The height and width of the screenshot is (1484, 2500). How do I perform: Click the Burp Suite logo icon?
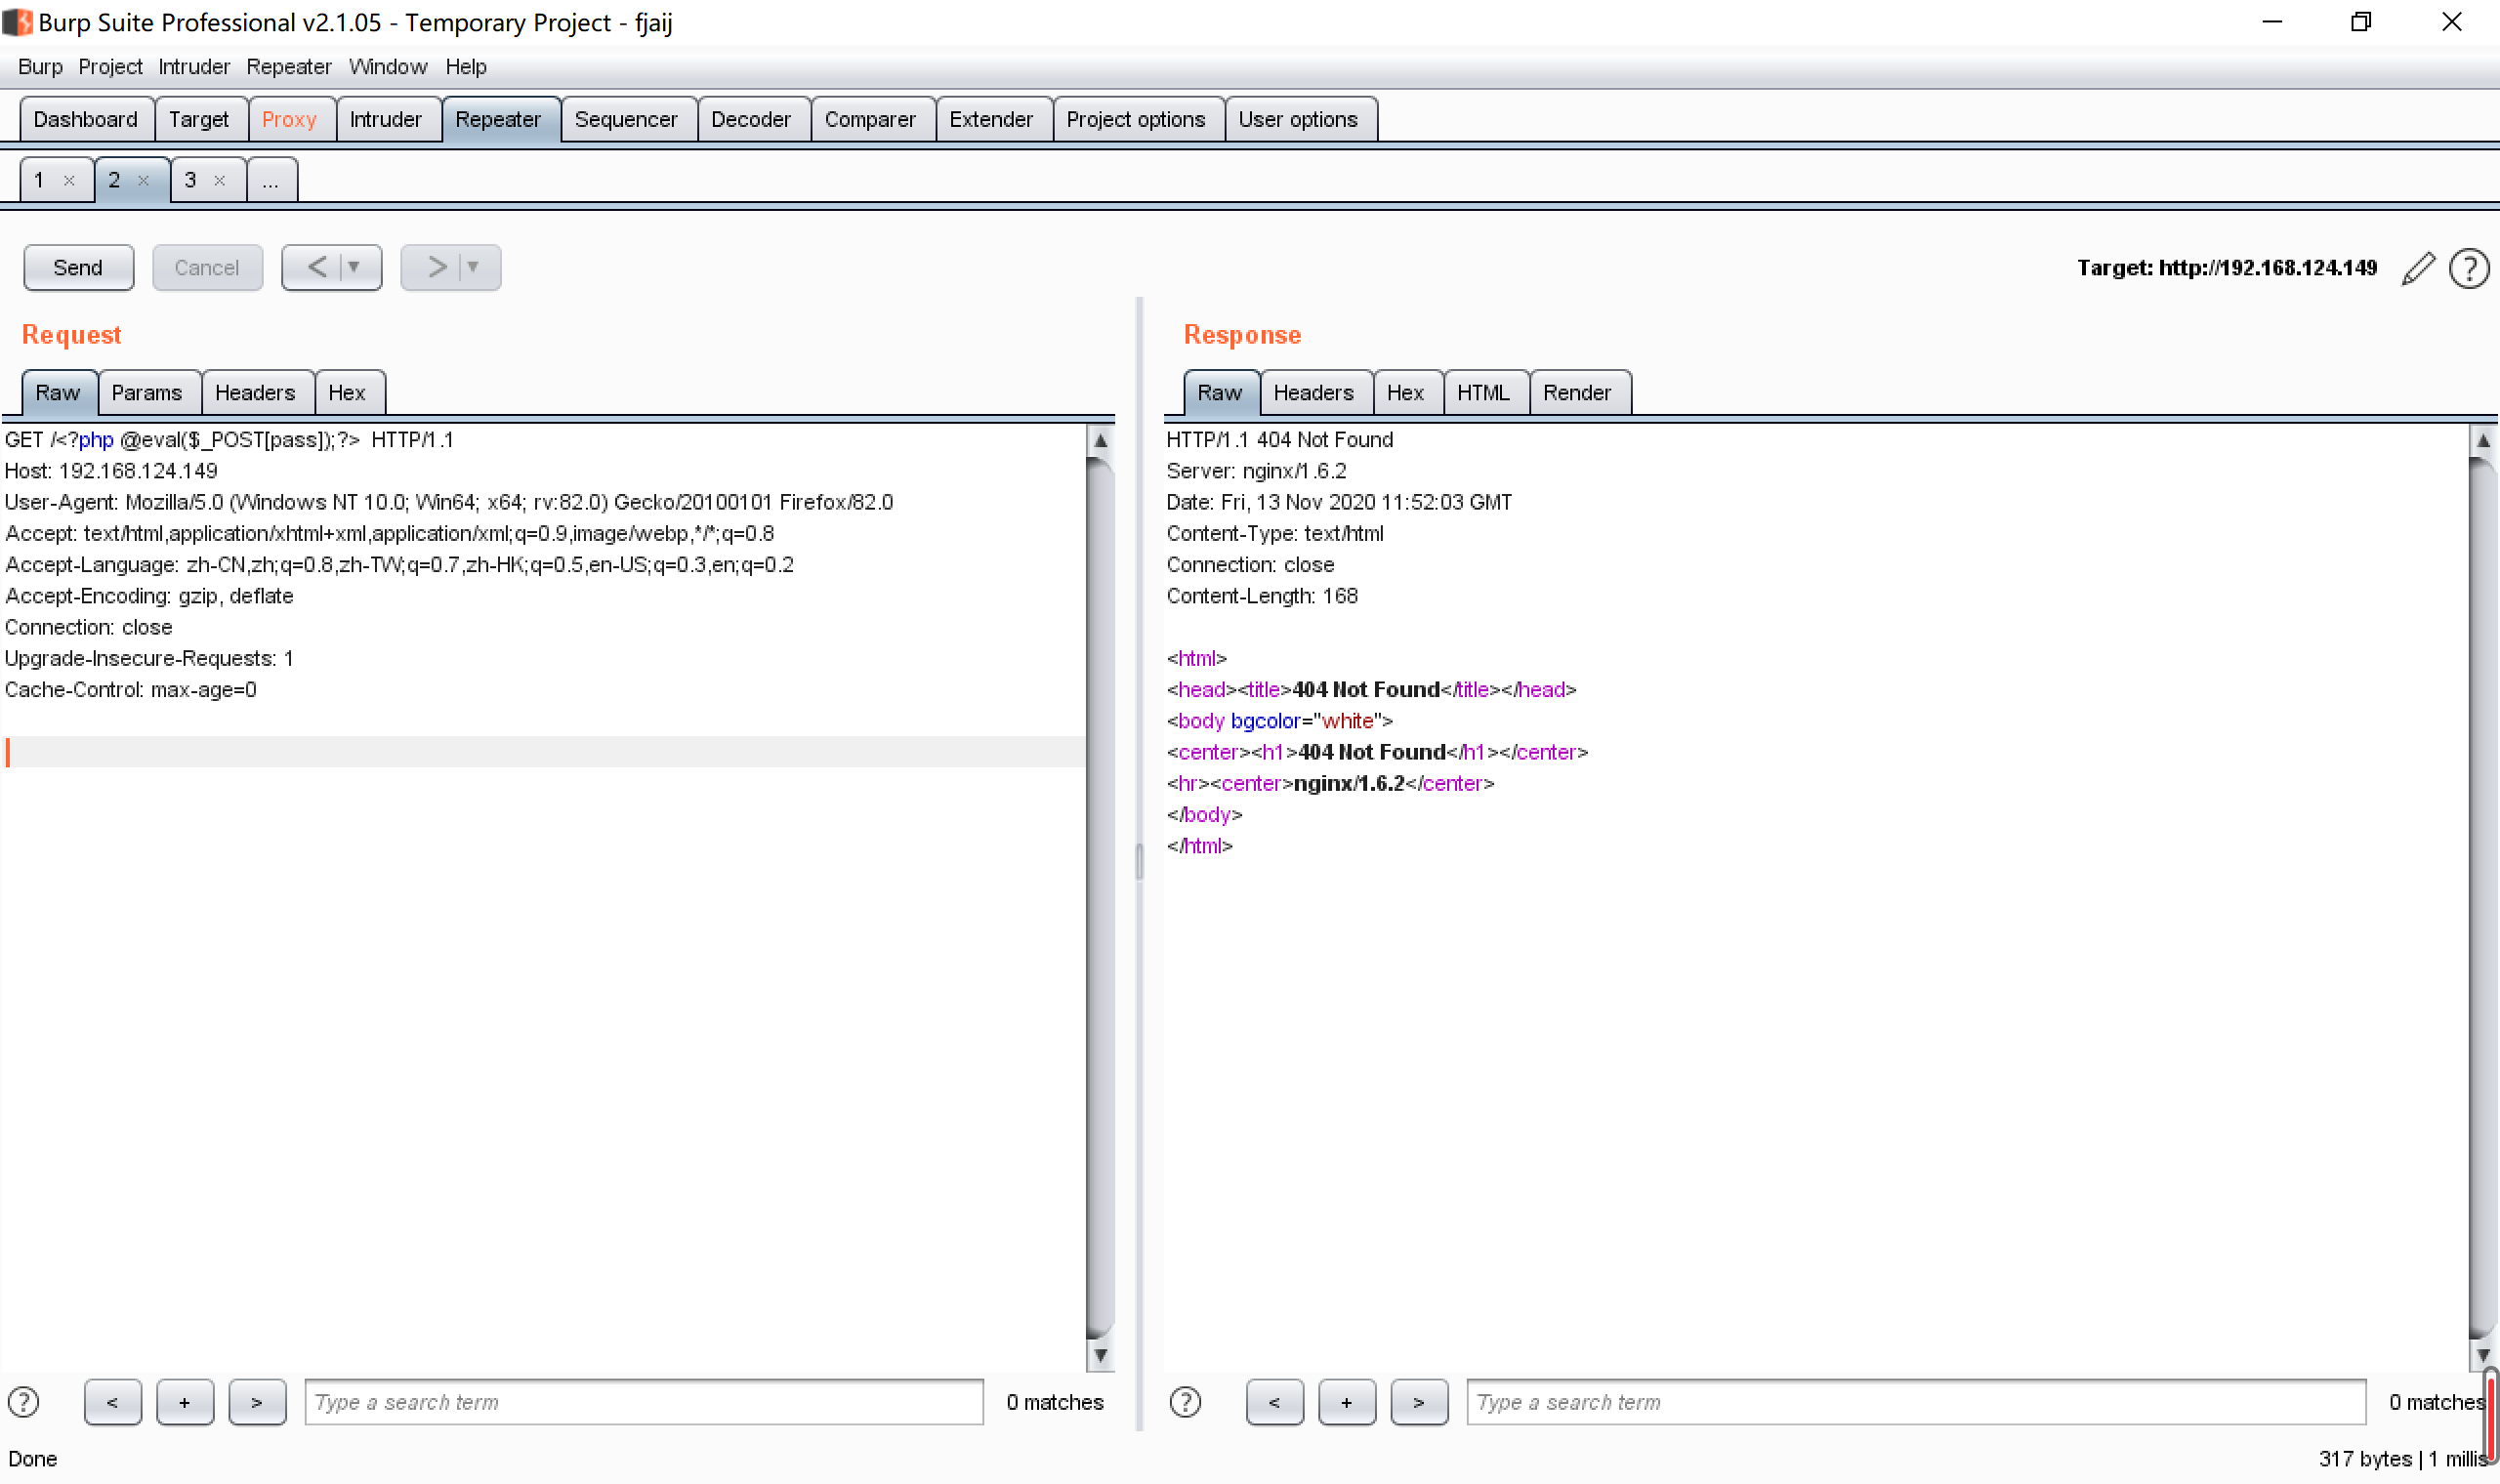(x=18, y=22)
